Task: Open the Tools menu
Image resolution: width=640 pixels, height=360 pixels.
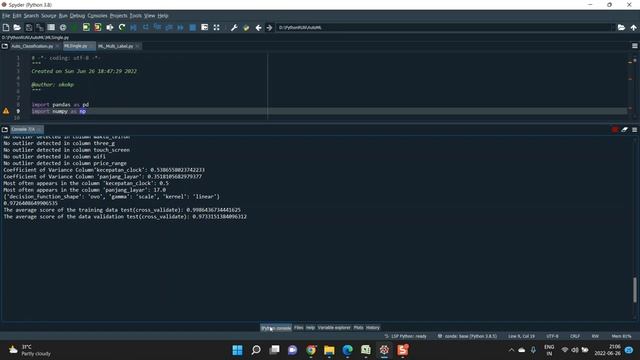Action: coord(136,16)
